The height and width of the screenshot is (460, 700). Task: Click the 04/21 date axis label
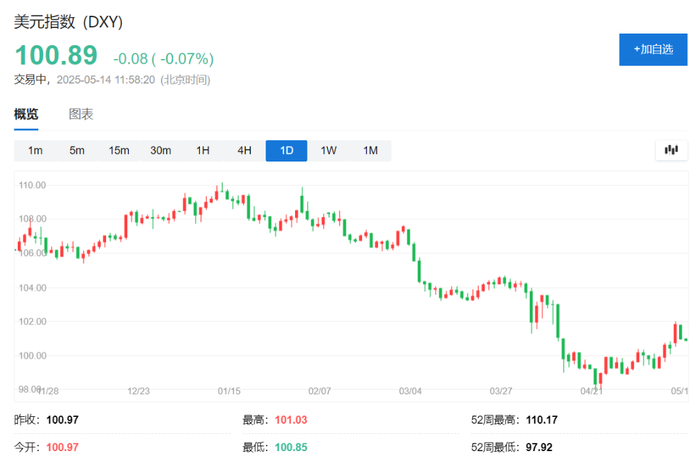pos(592,391)
